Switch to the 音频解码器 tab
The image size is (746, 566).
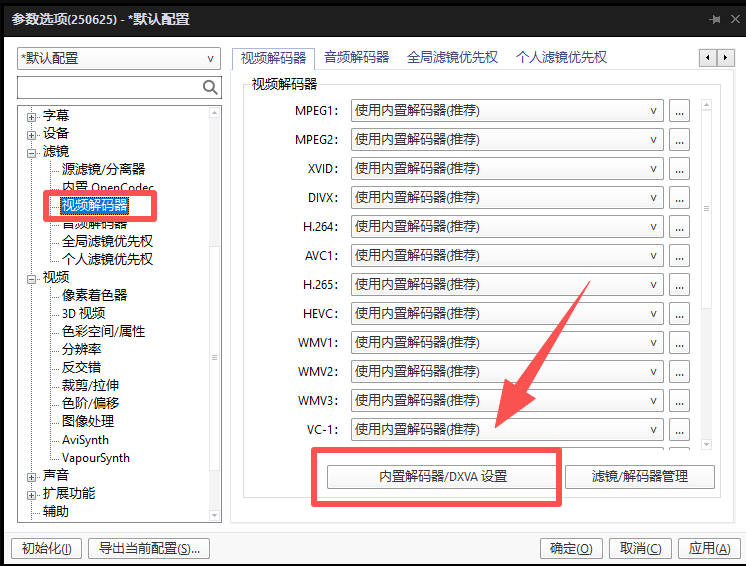click(x=357, y=58)
